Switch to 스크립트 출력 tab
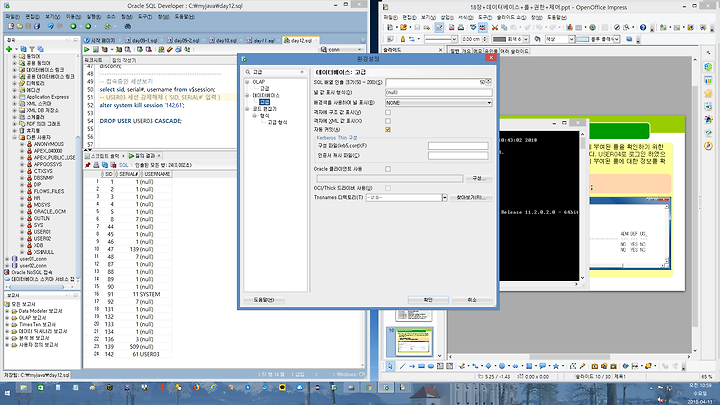720x405 pixels. (104, 156)
